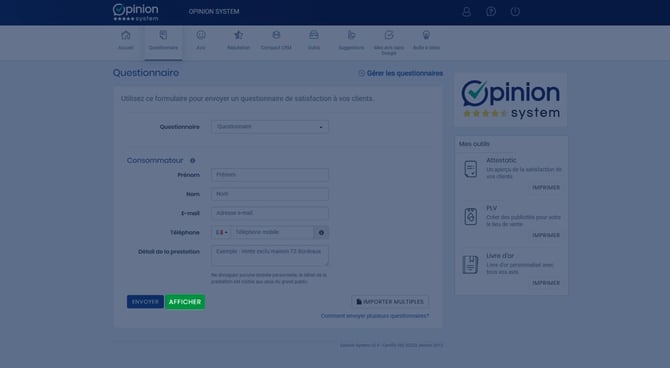Screen dimensions: 670x368
Task: Select the Réputation menu label
Action: click(x=238, y=48)
